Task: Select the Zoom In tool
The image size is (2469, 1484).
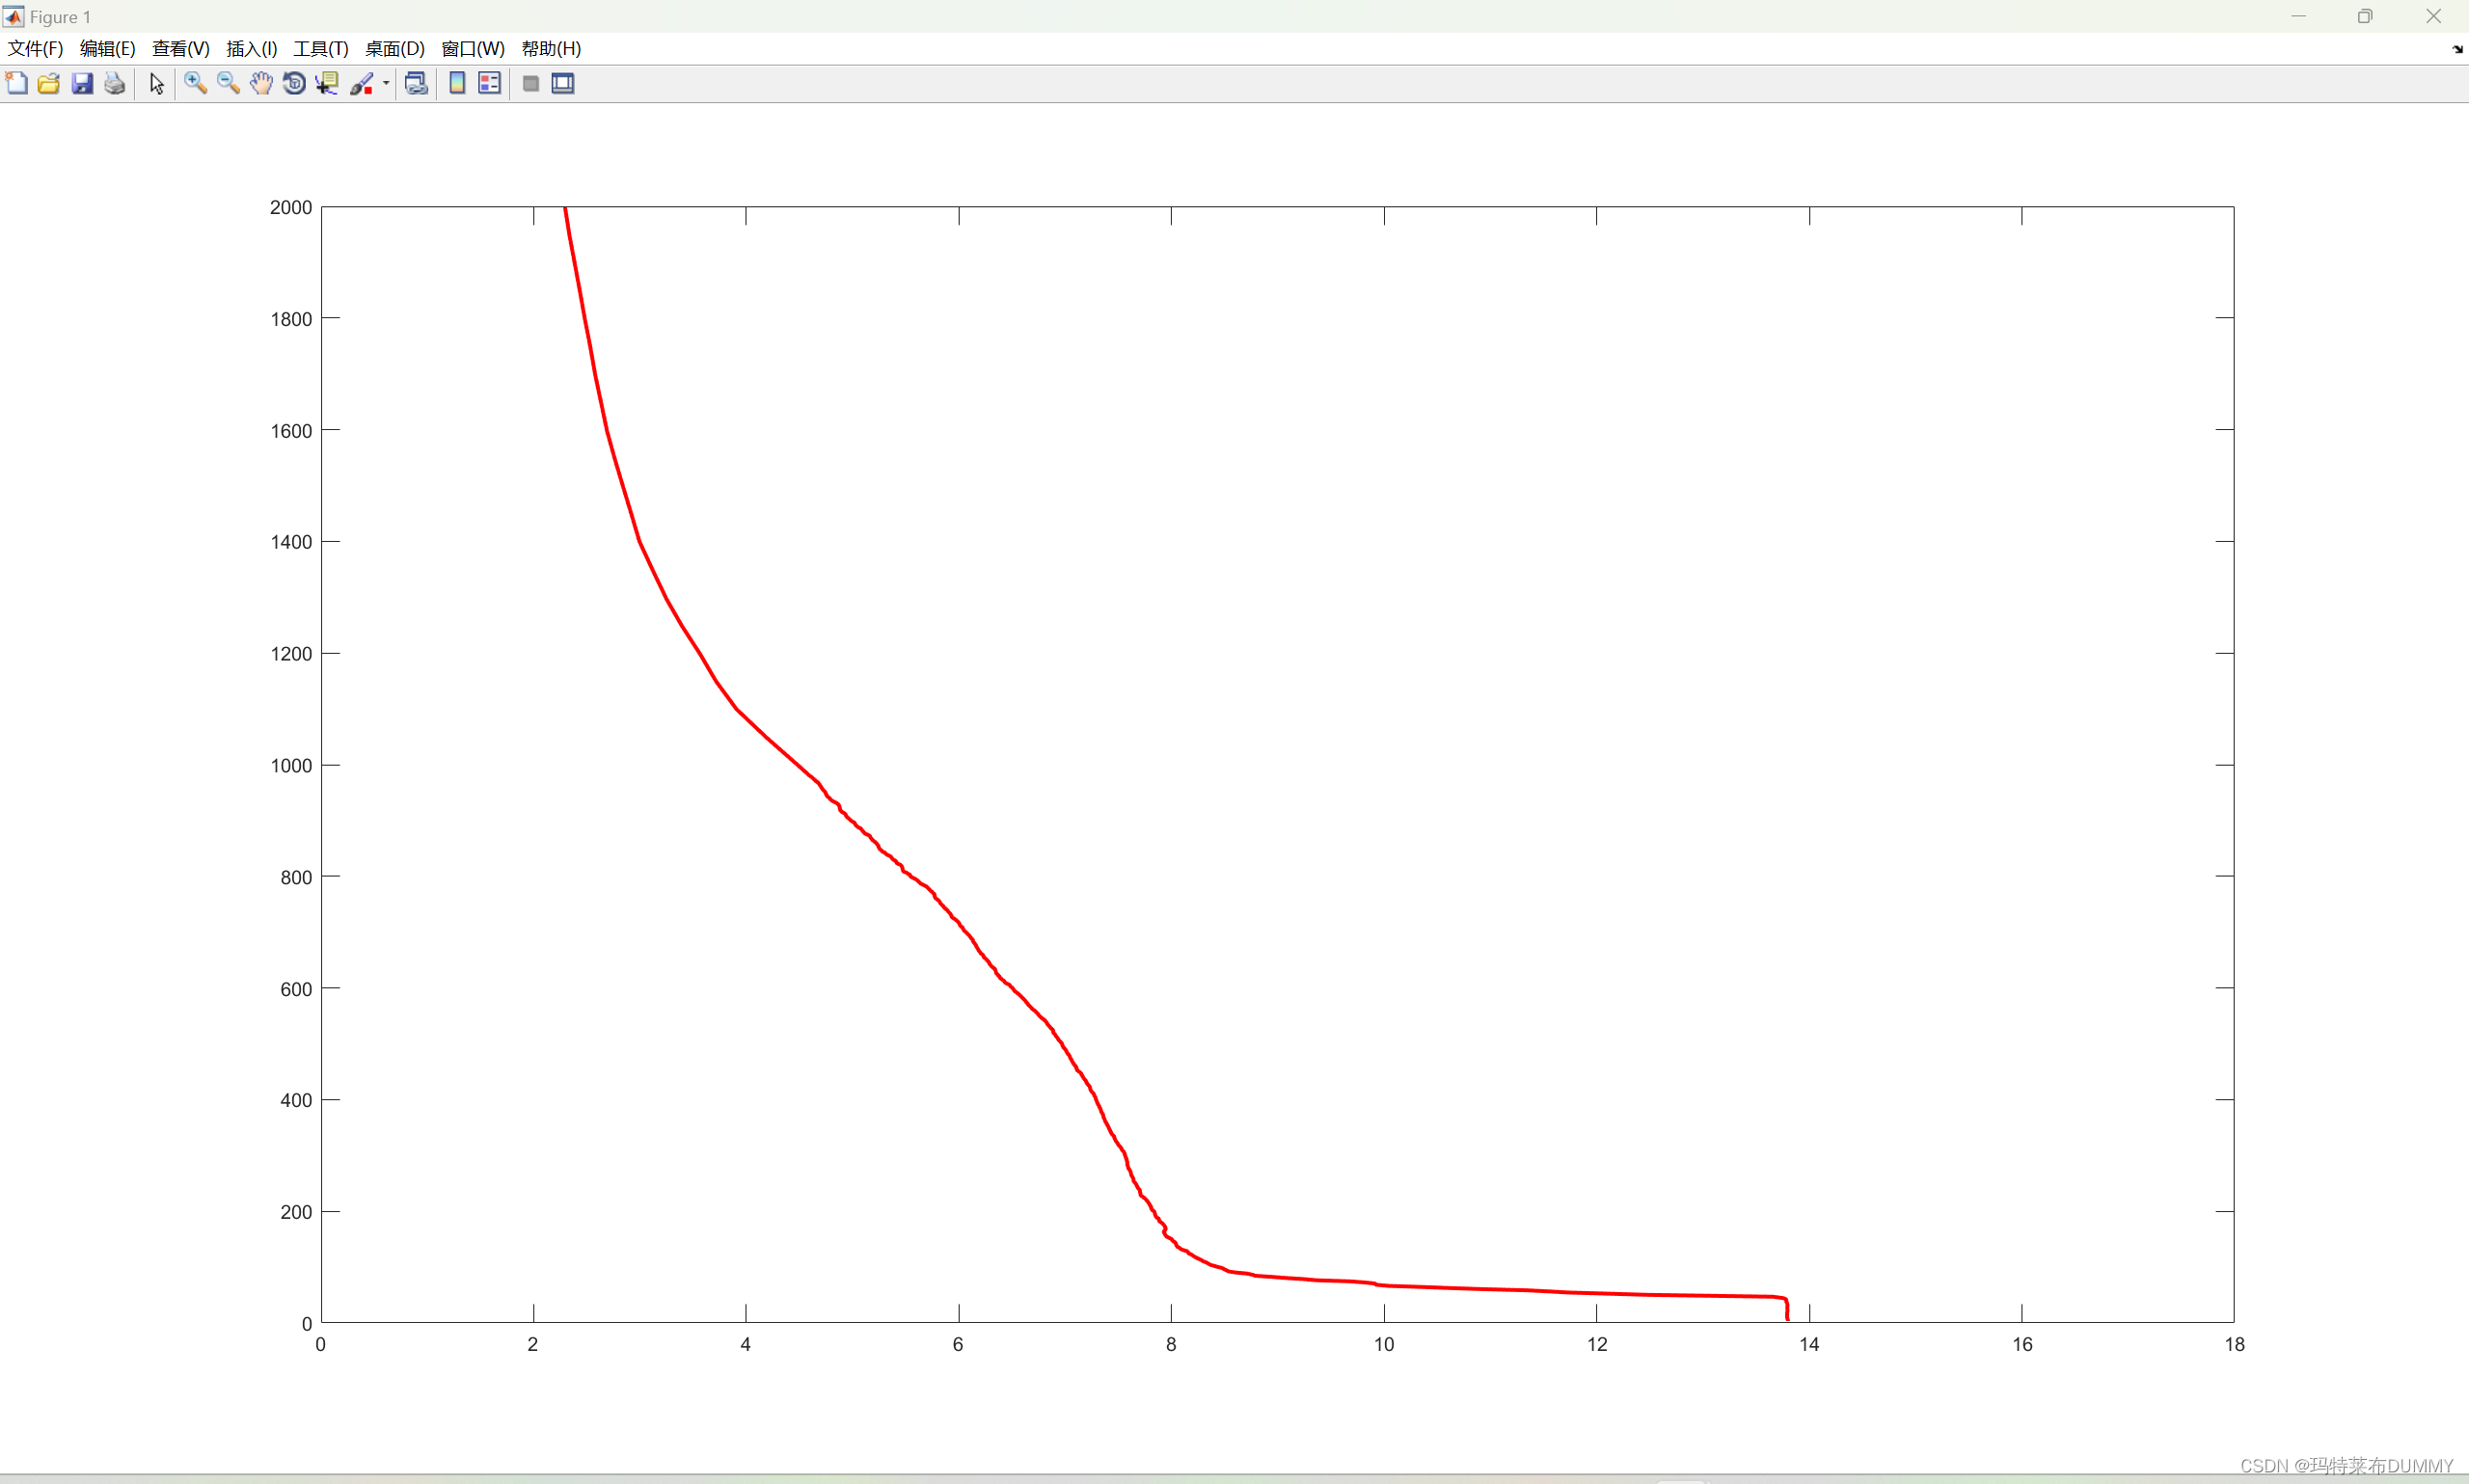Action: [x=195, y=84]
